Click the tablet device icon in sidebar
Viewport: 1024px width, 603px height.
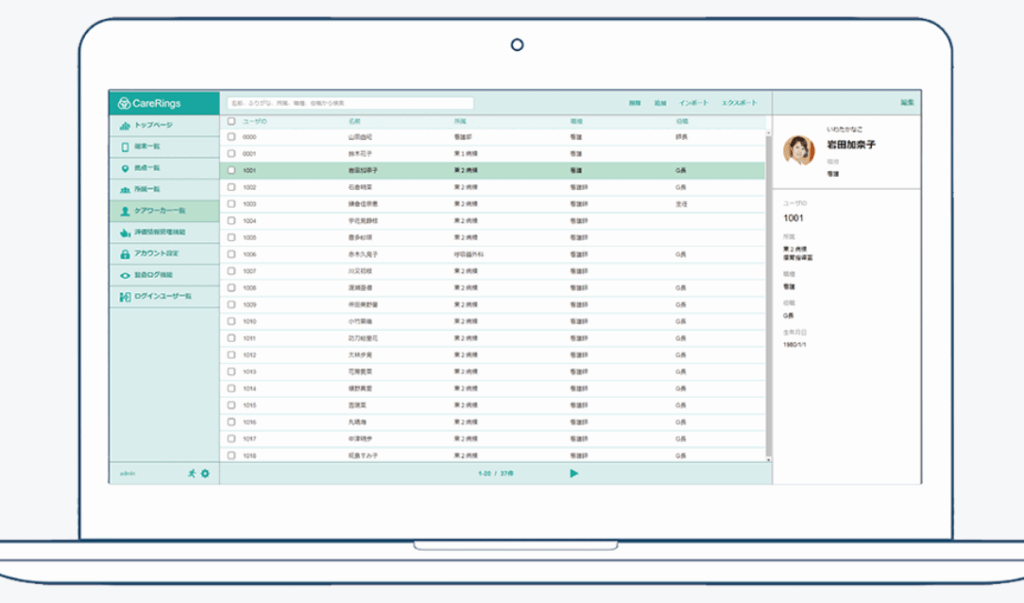coord(125,147)
